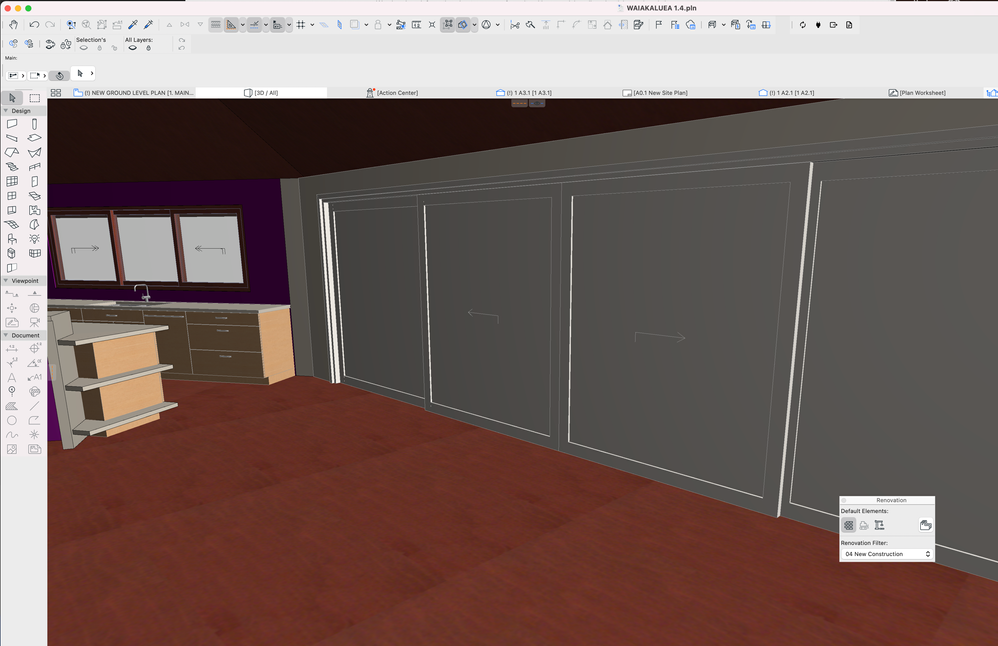This screenshot has width=998, height=646.
Task: Open the tab overview grid button
Action: point(56,93)
